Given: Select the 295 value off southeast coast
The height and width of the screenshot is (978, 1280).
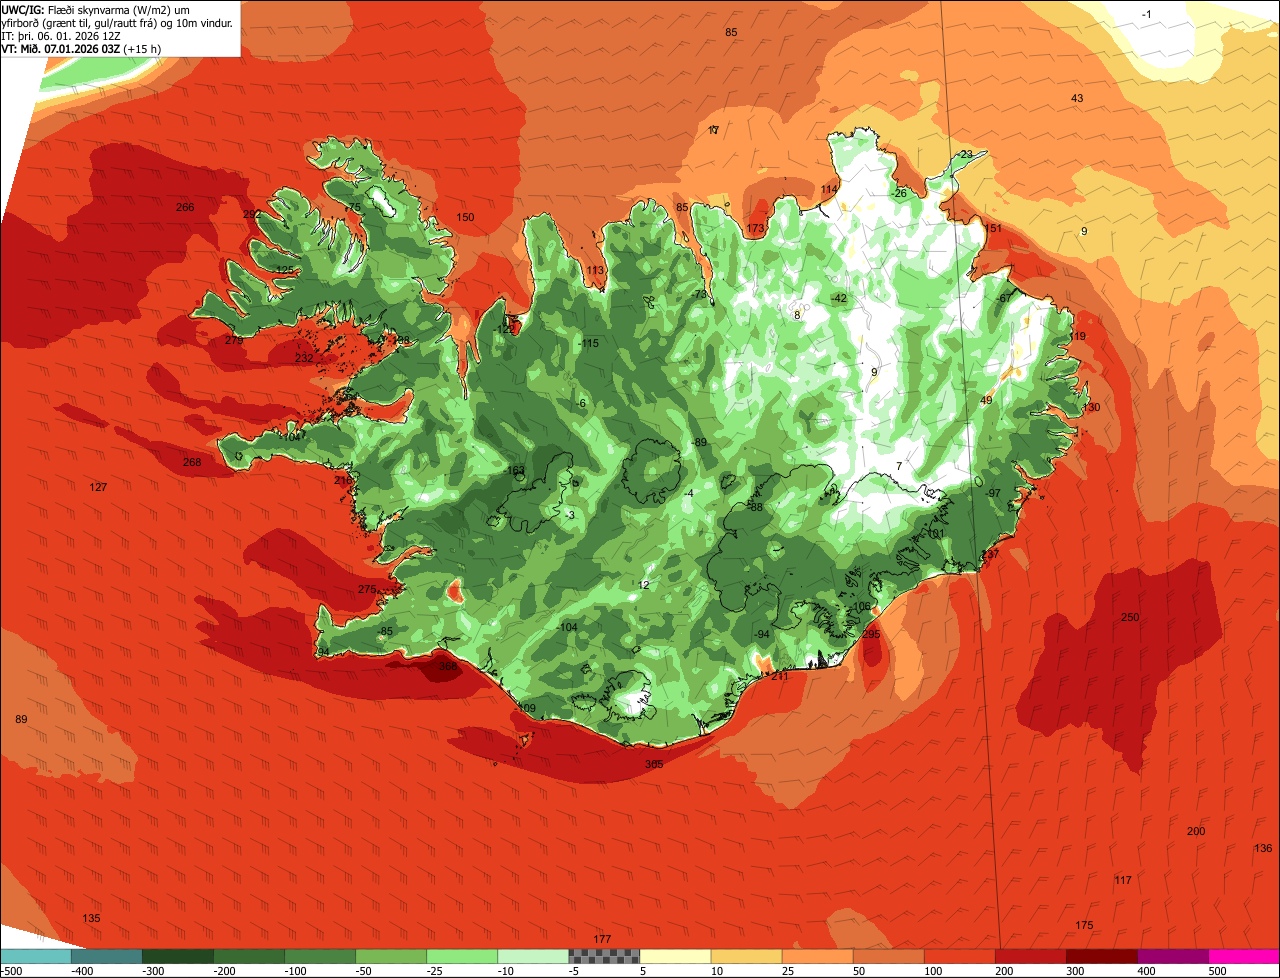Looking at the screenshot, I should (871, 634).
